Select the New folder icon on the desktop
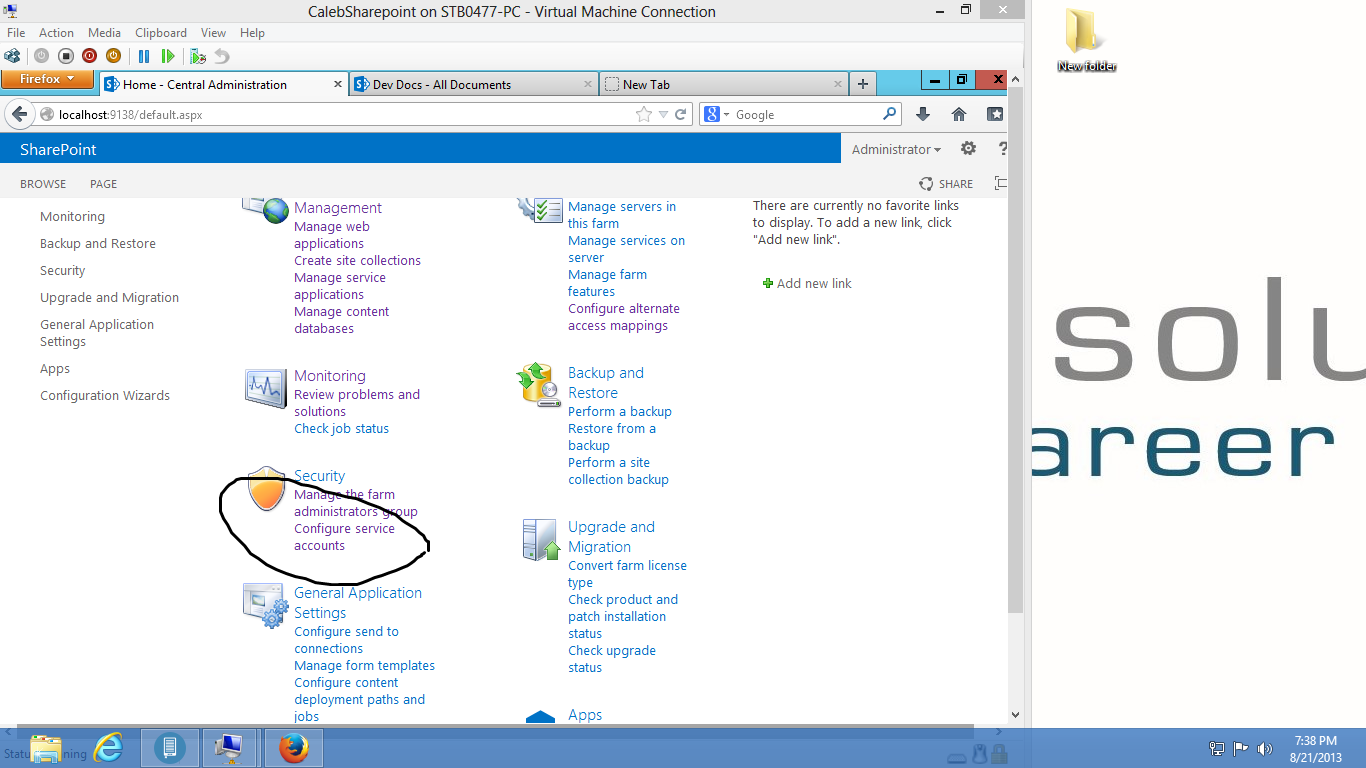The image size is (1366, 768). [x=1086, y=40]
